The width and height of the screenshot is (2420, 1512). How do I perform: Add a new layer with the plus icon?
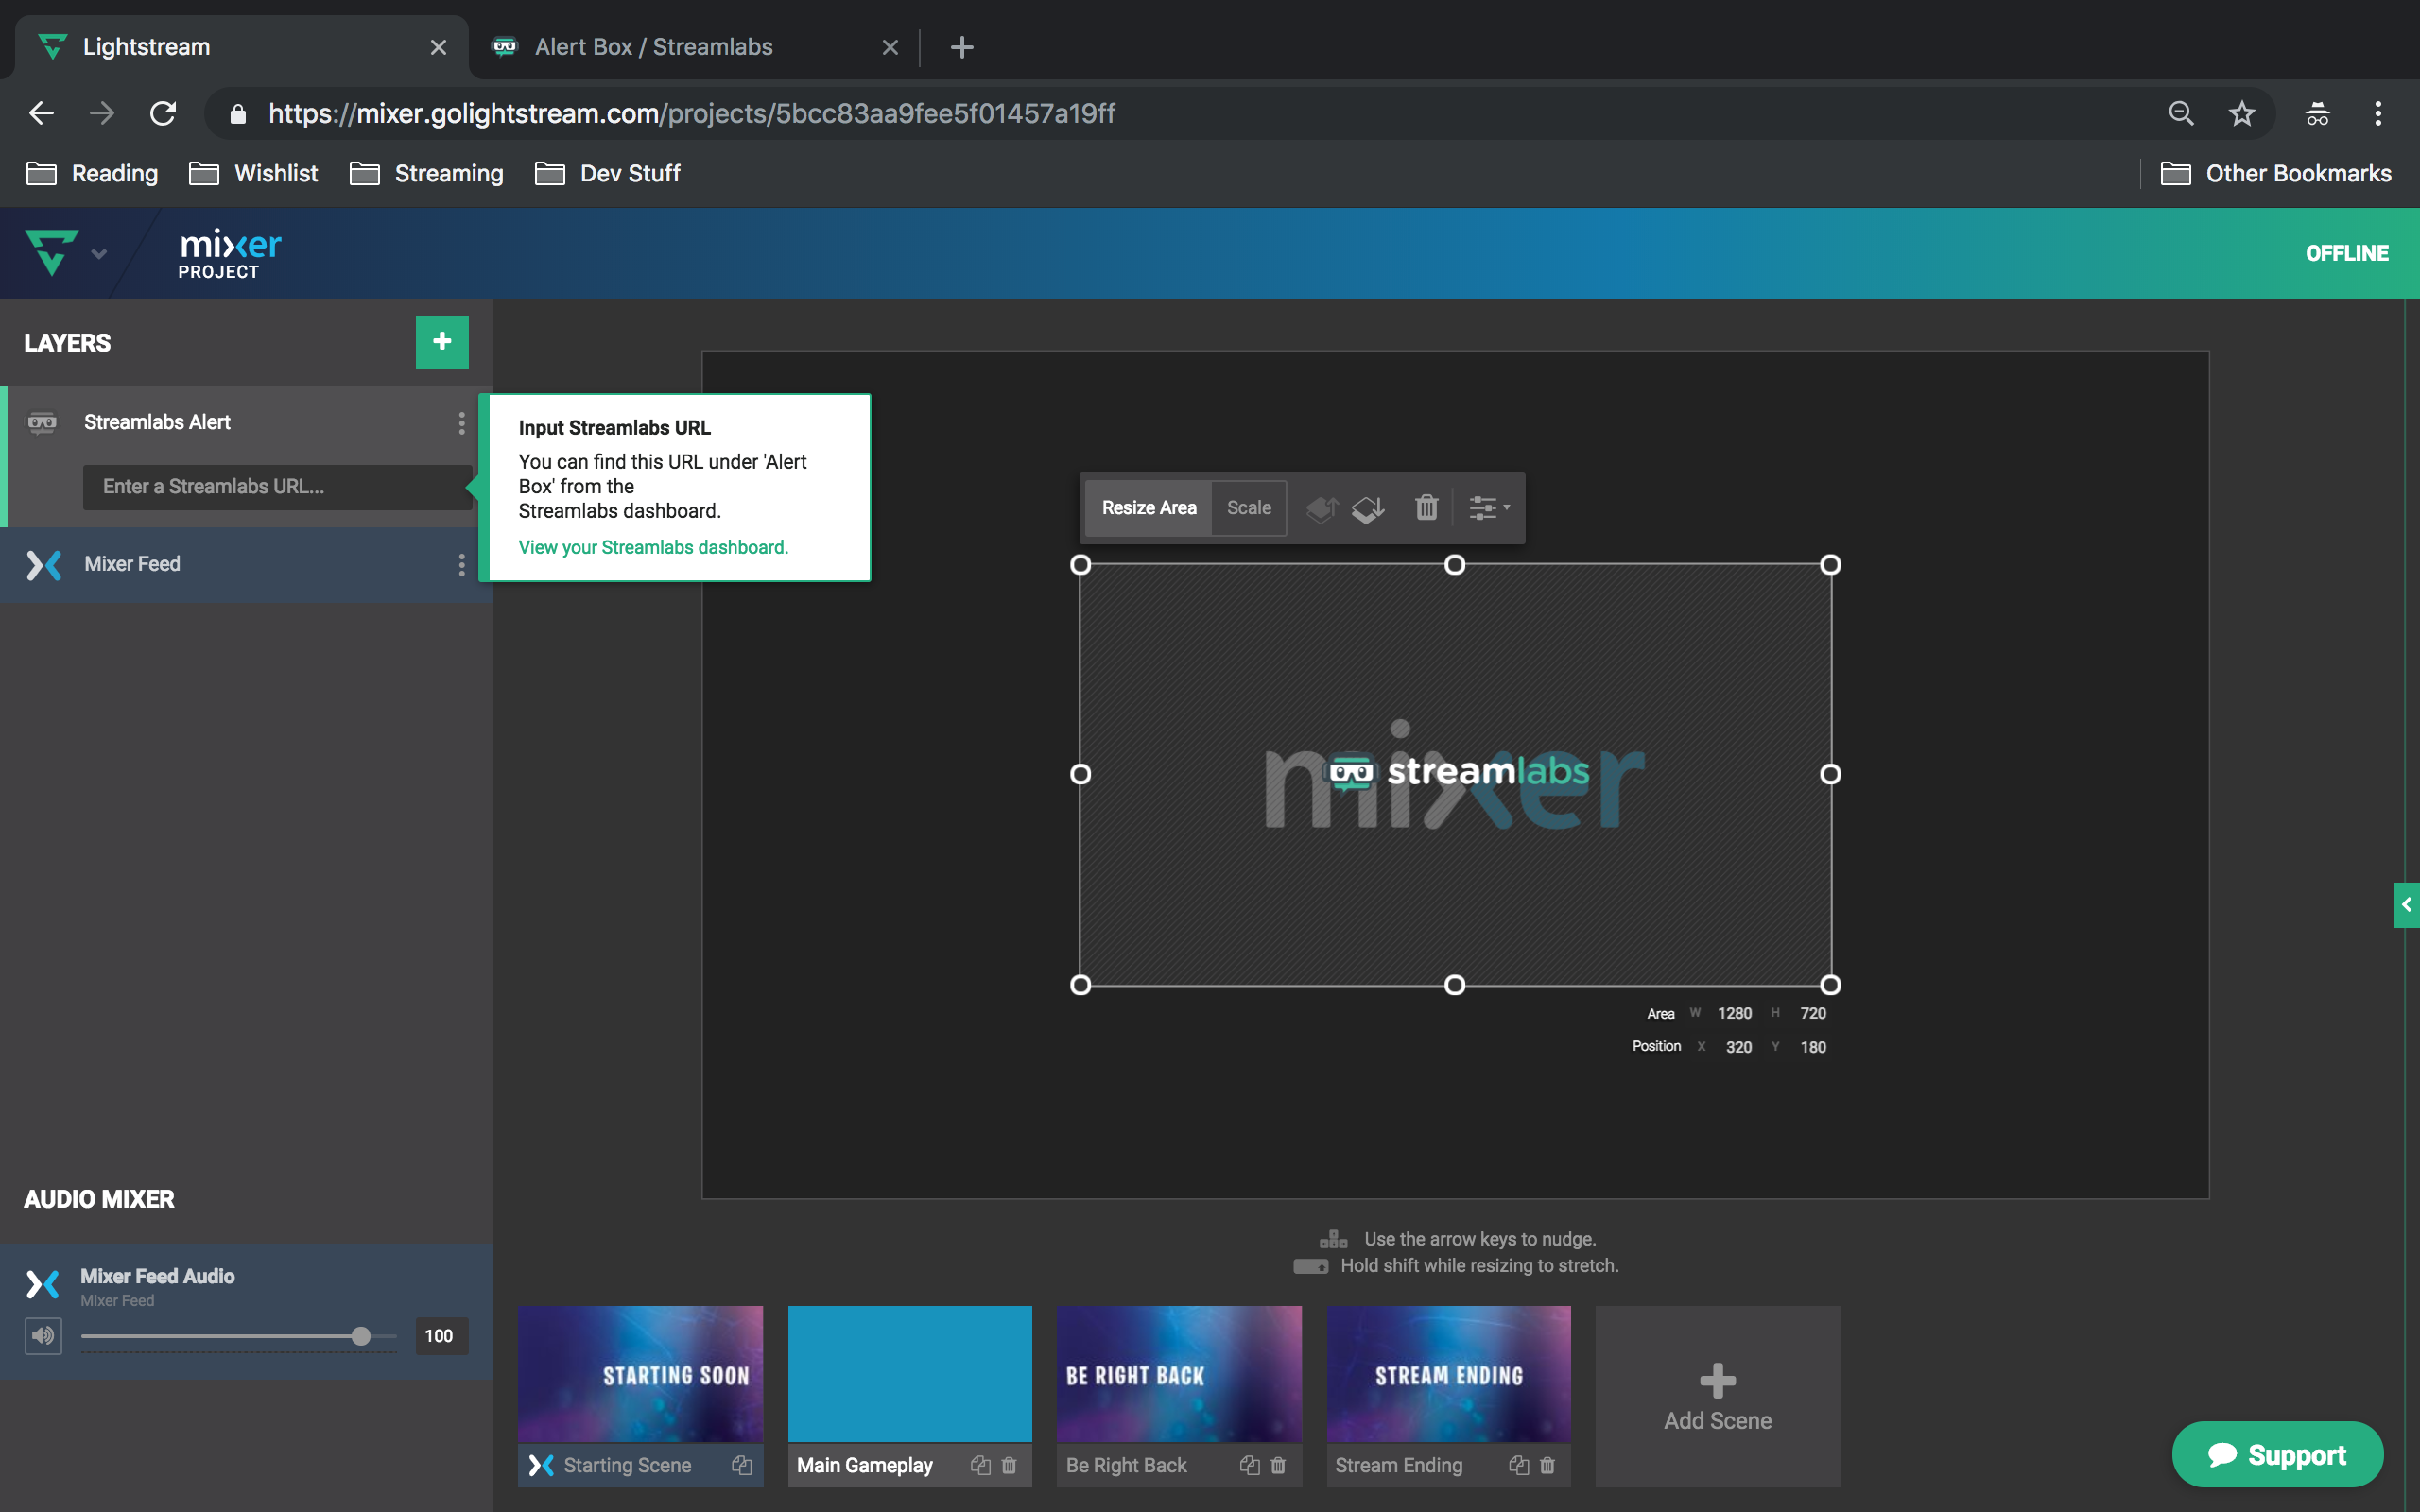(x=441, y=341)
